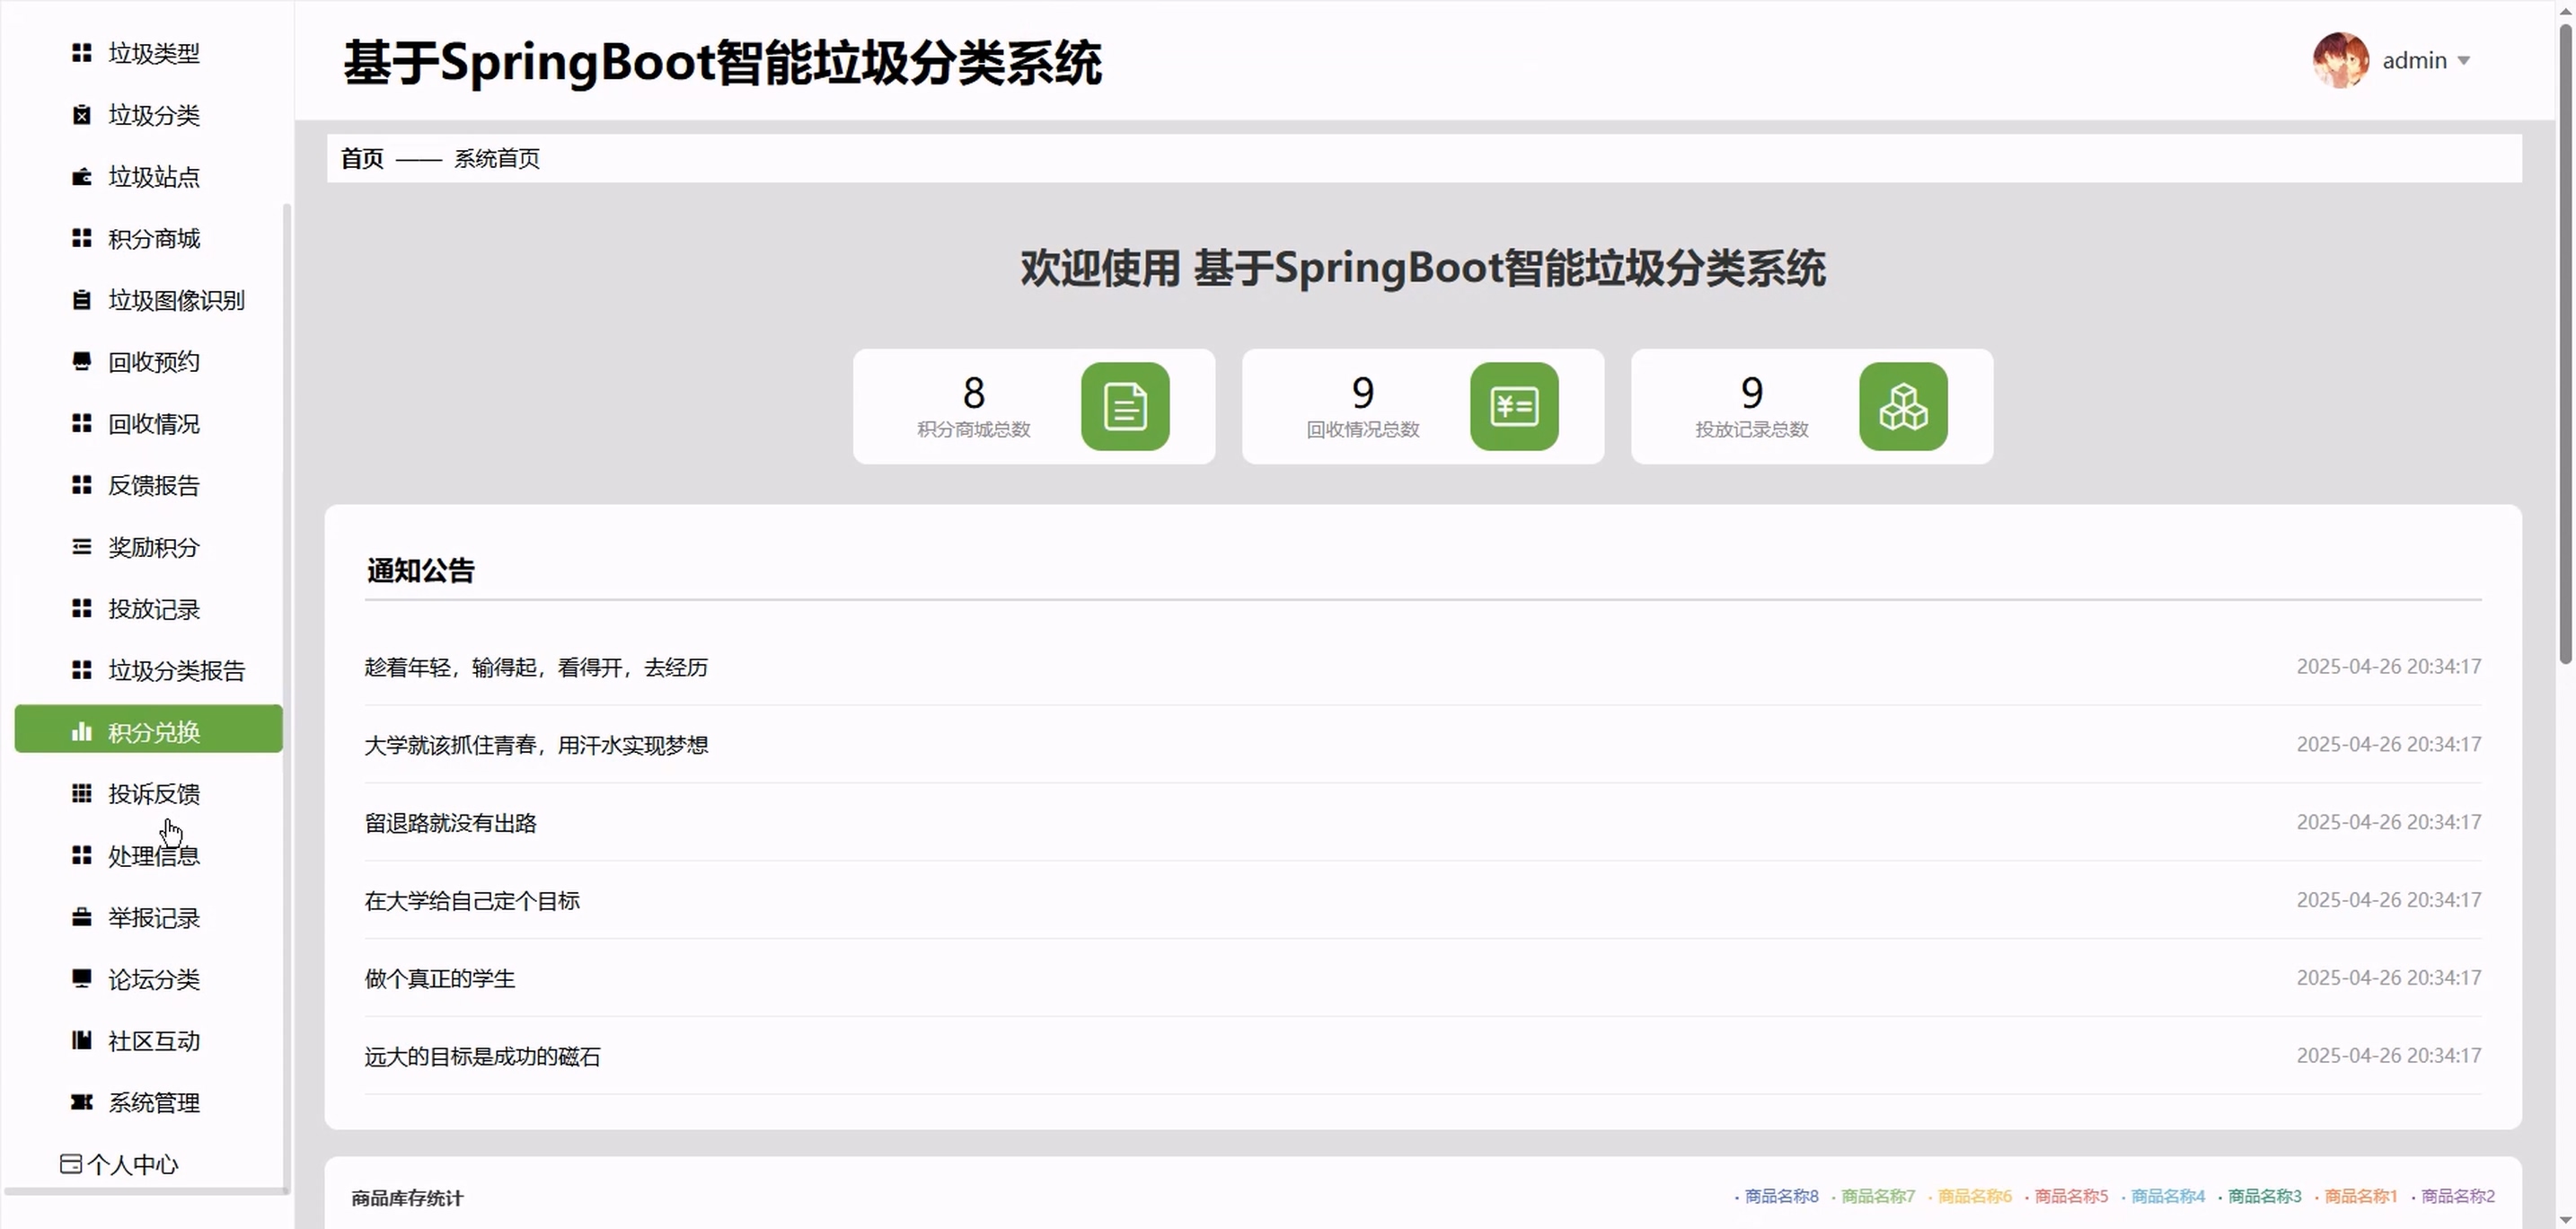Open the 积分兑换 menu item
The height and width of the screenshot is (1229, 2576).
click(154, 732)
